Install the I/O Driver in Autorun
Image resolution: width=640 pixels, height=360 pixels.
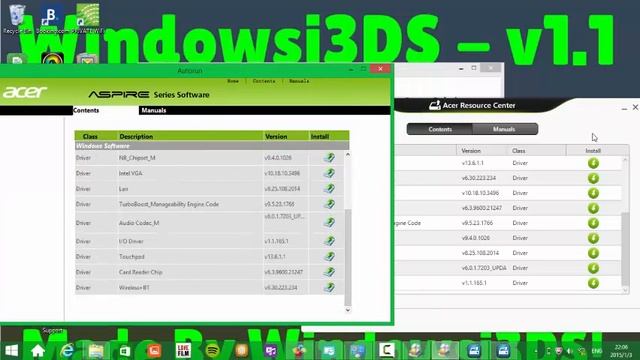(x=329, y=241)
